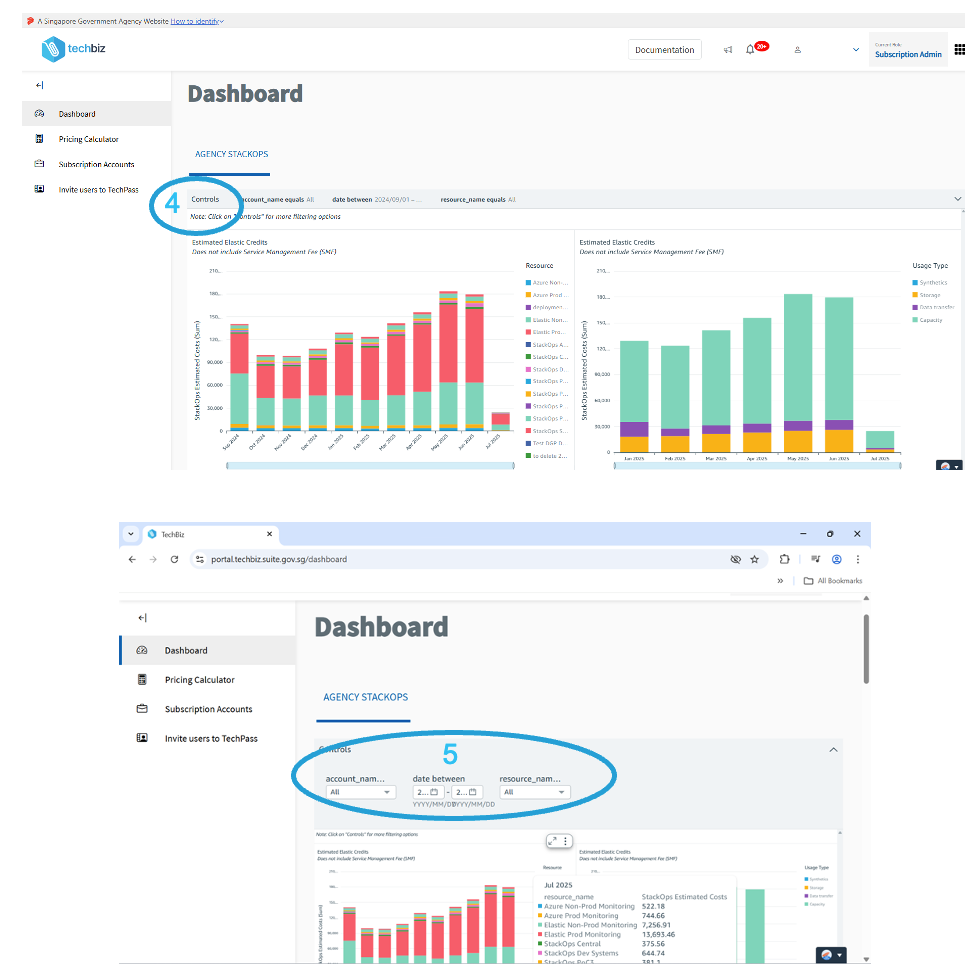Collapse the Controls panel with the chevron
Image resolution: width=974 pixels, height=980 pixels.
(833, 748)
